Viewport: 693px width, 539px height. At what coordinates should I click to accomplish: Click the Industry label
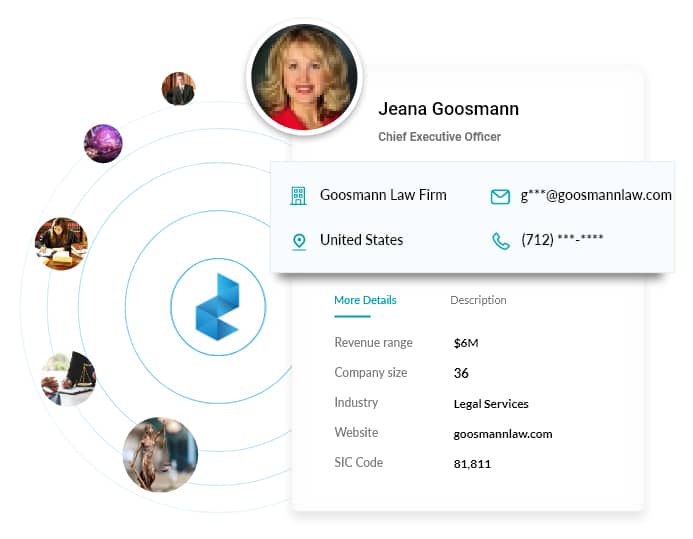tap(356, 402)
